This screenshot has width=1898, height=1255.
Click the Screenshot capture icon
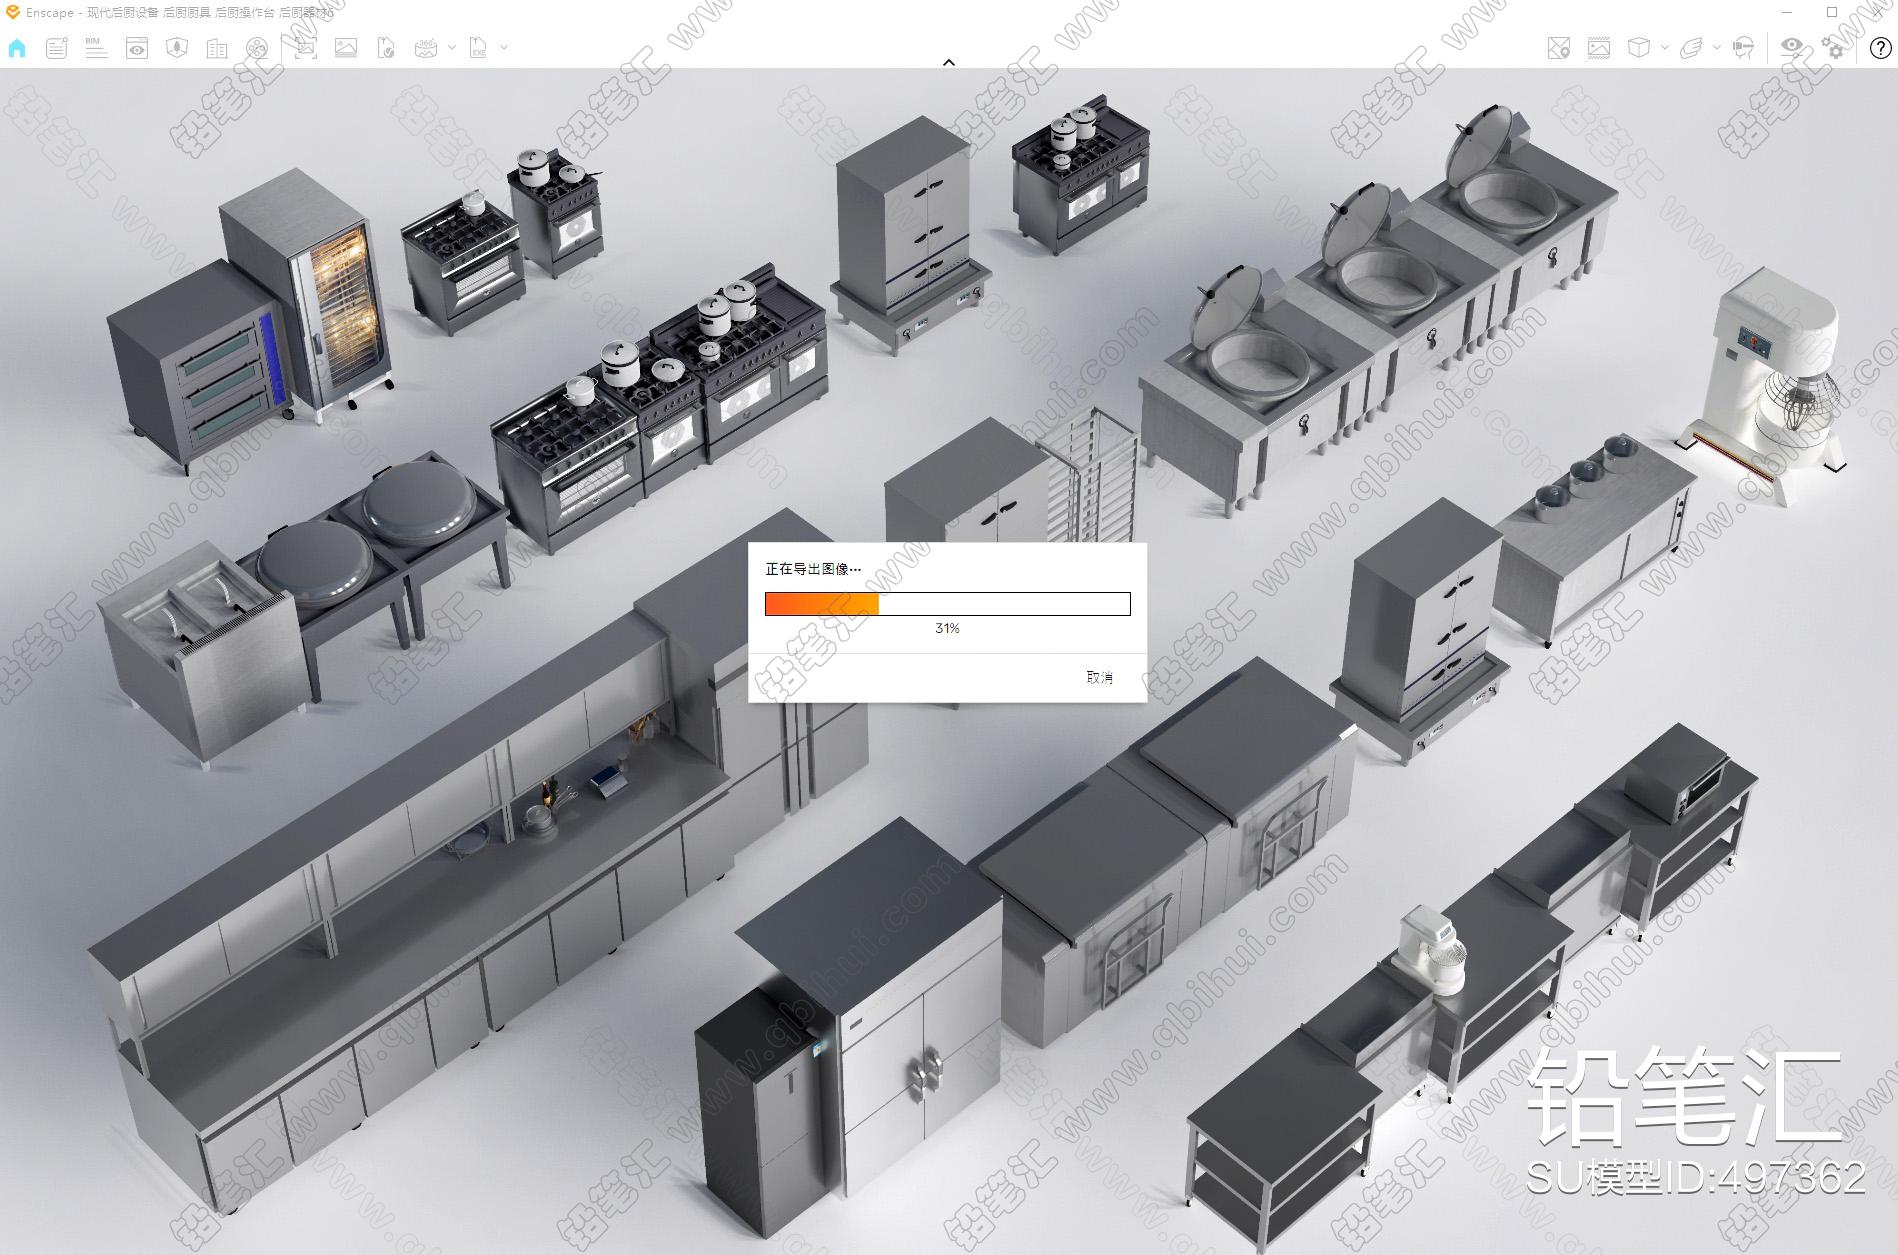(x=305, y=48)
